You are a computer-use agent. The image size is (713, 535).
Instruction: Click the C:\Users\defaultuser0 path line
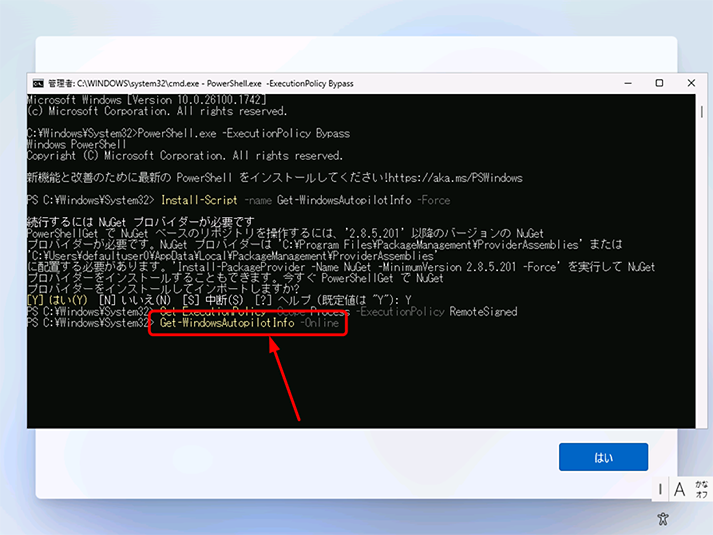coord(232,256)
